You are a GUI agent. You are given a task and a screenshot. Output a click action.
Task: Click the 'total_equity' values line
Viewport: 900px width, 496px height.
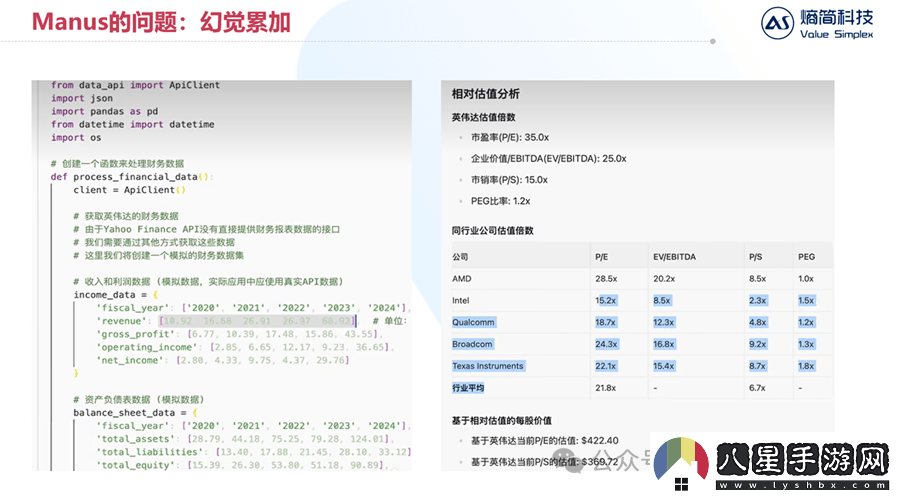tap(242, 465)
